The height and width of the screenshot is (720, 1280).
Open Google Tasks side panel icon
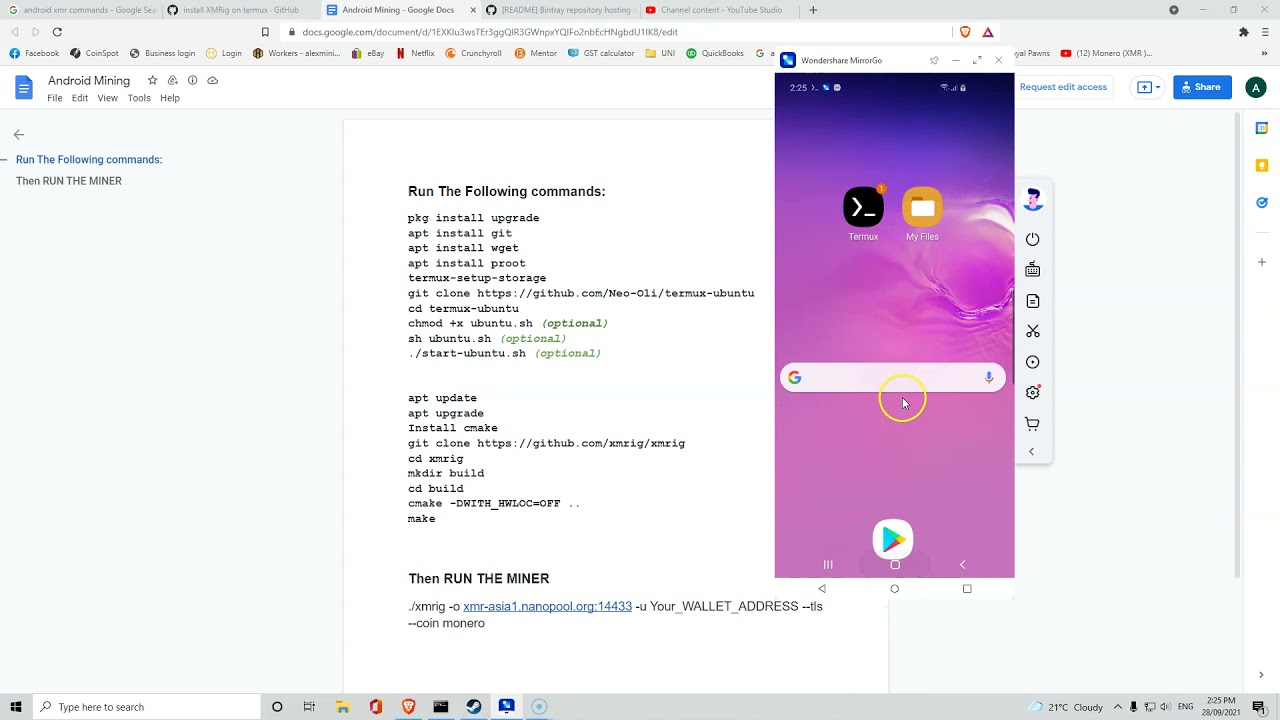[1262, 203]
